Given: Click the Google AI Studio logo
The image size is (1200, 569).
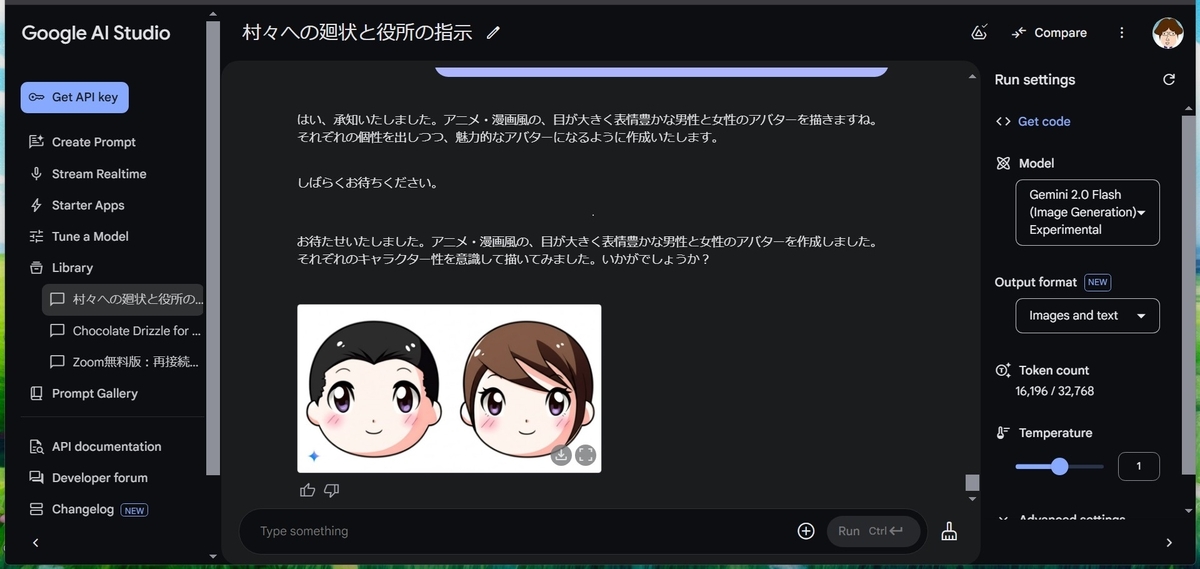Looking at the screenshot, I should (x=96, y=33).
